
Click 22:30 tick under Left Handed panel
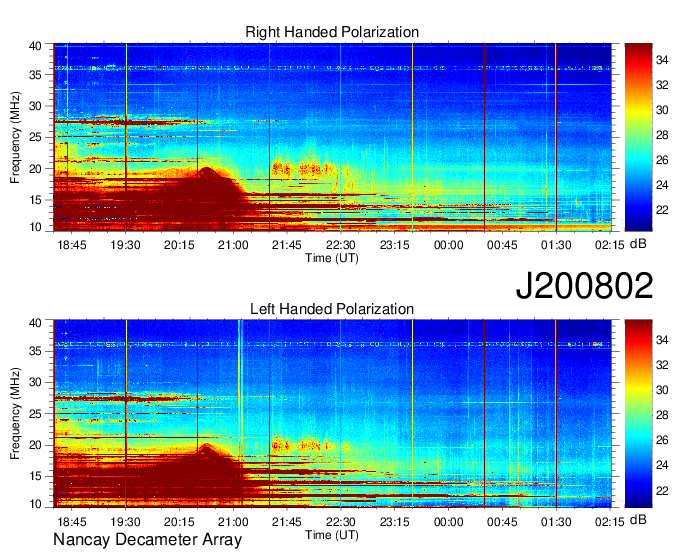click(341, 522)
